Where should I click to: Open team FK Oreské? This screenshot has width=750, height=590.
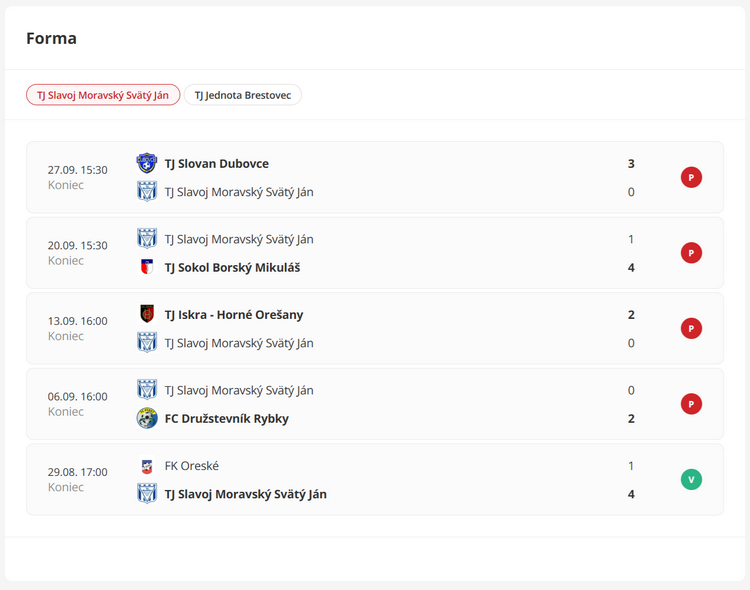pos(192,466)
